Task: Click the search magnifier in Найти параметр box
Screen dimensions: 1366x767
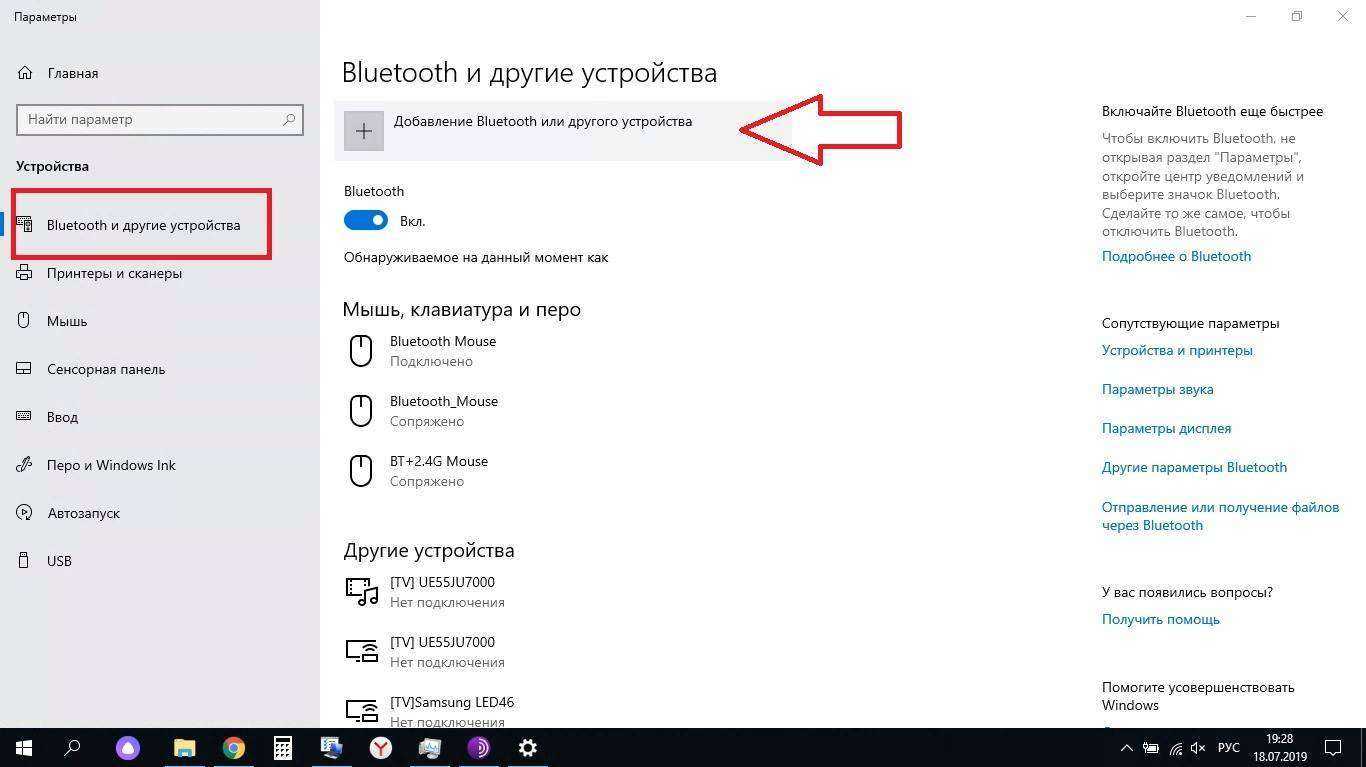Action: tap(289, 119)
